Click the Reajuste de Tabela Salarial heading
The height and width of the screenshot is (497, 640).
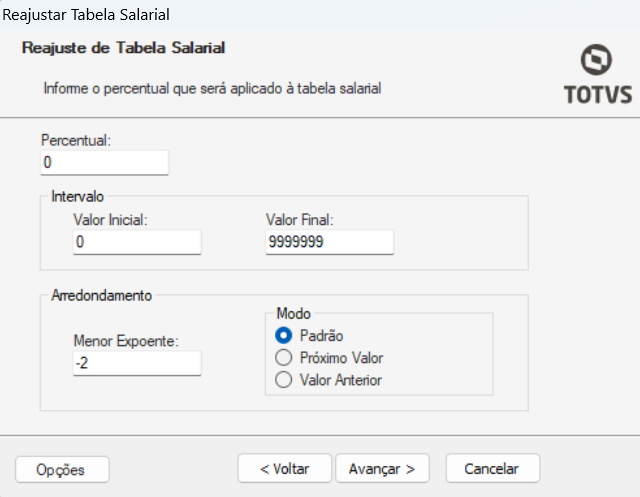click(x=123, y=47)
